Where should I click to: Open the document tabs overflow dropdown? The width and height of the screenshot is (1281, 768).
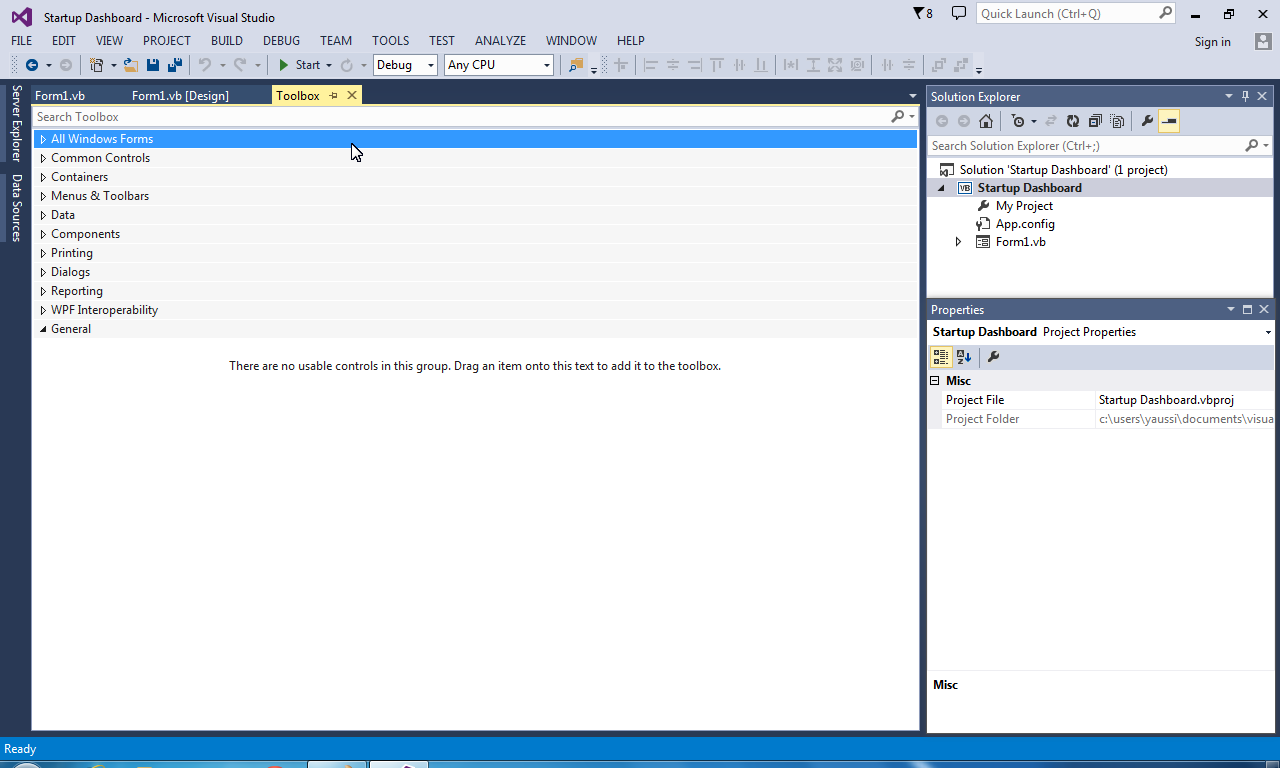(x=912, y=96)
